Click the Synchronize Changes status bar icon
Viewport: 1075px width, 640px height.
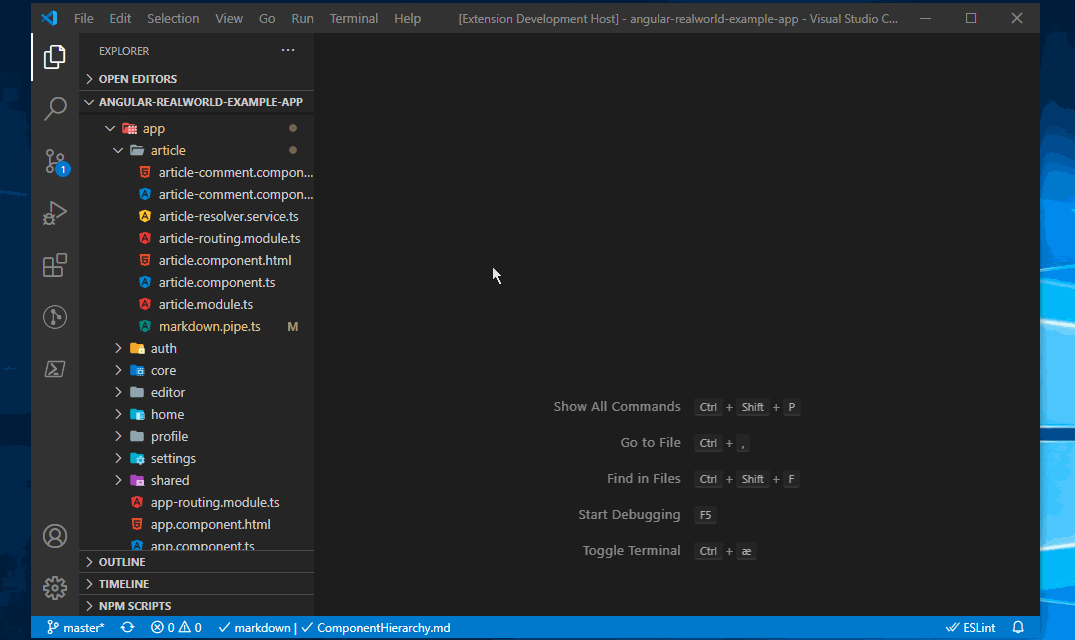pos(127,627)
